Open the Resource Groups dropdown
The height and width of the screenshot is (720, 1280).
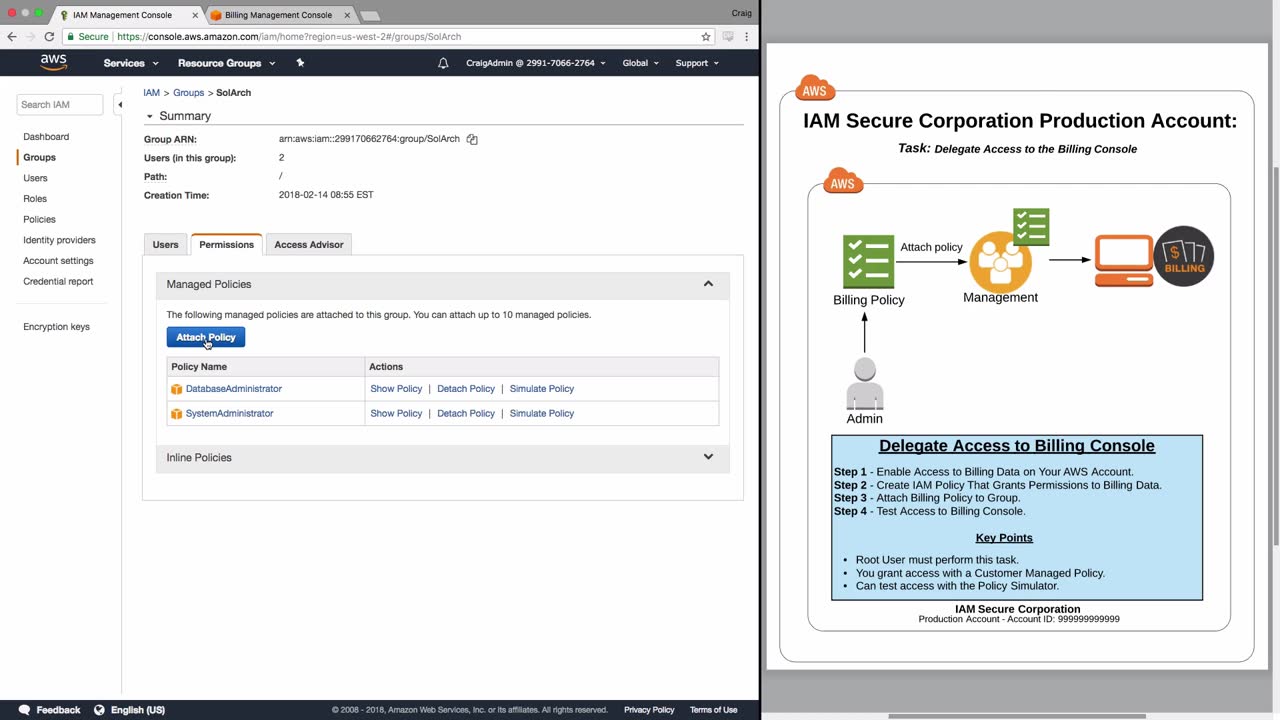click(226, 63)
